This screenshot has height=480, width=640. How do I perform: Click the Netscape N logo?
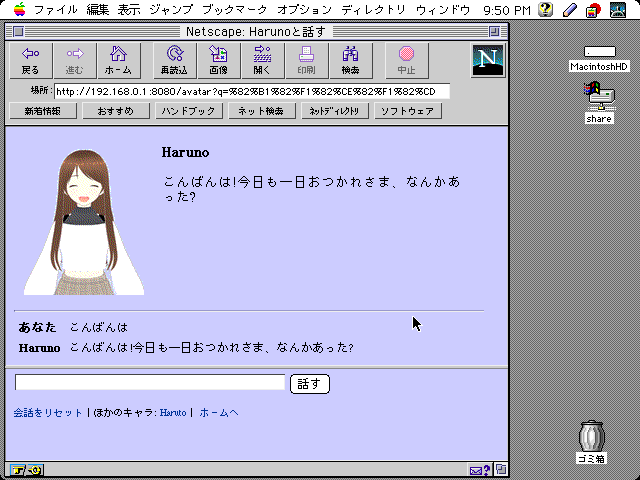[x=488, y=60]
